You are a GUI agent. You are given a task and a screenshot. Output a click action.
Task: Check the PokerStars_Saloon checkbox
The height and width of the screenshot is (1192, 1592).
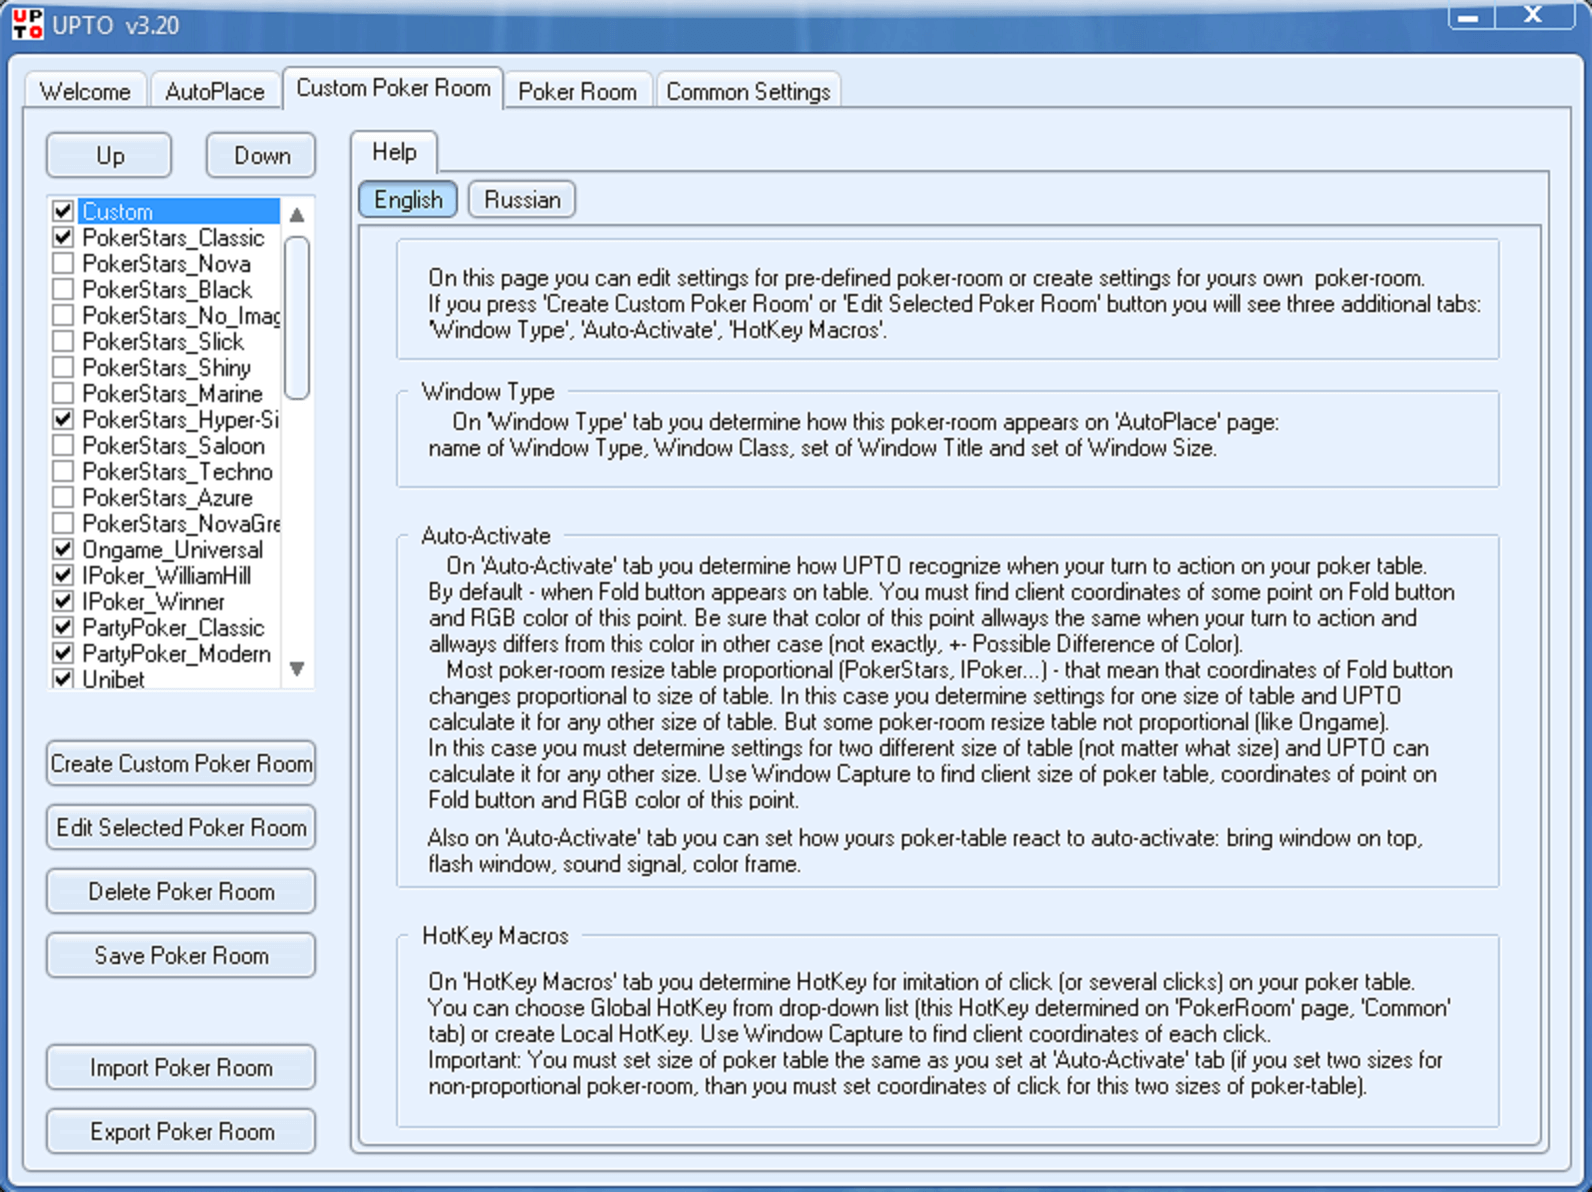[x=63, y=445]
